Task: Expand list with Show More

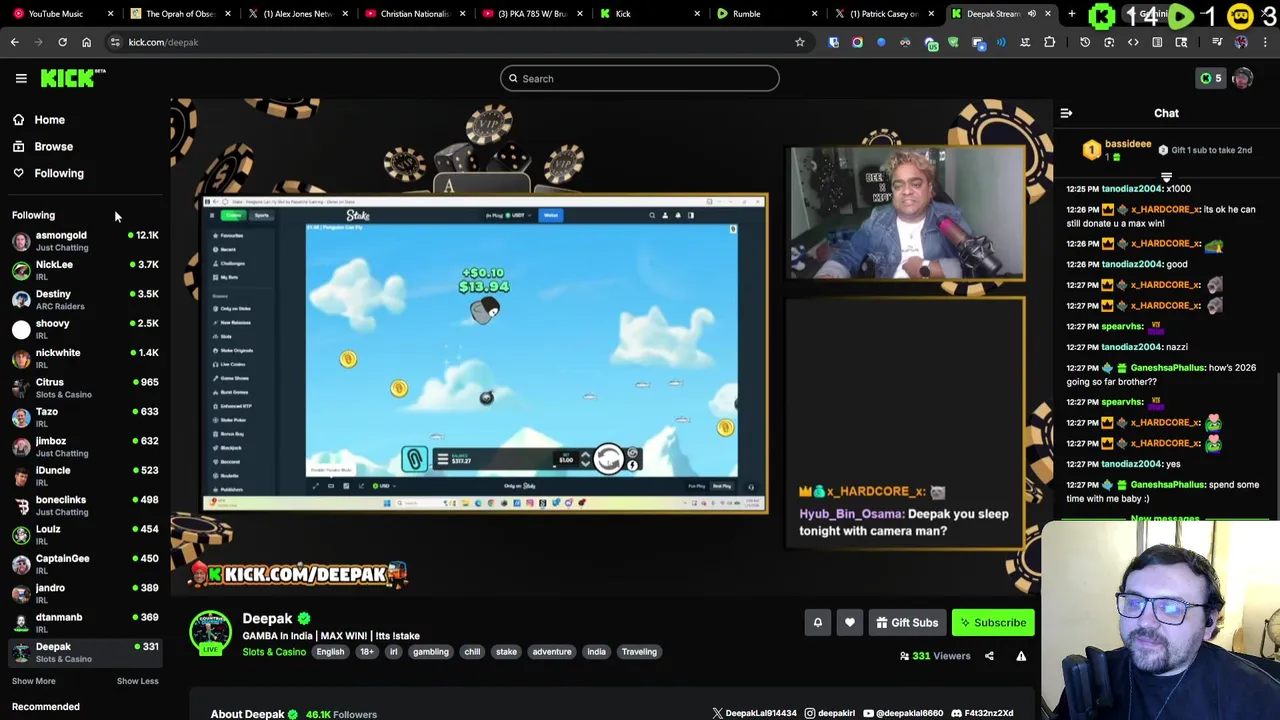Action: coord(33,681)
